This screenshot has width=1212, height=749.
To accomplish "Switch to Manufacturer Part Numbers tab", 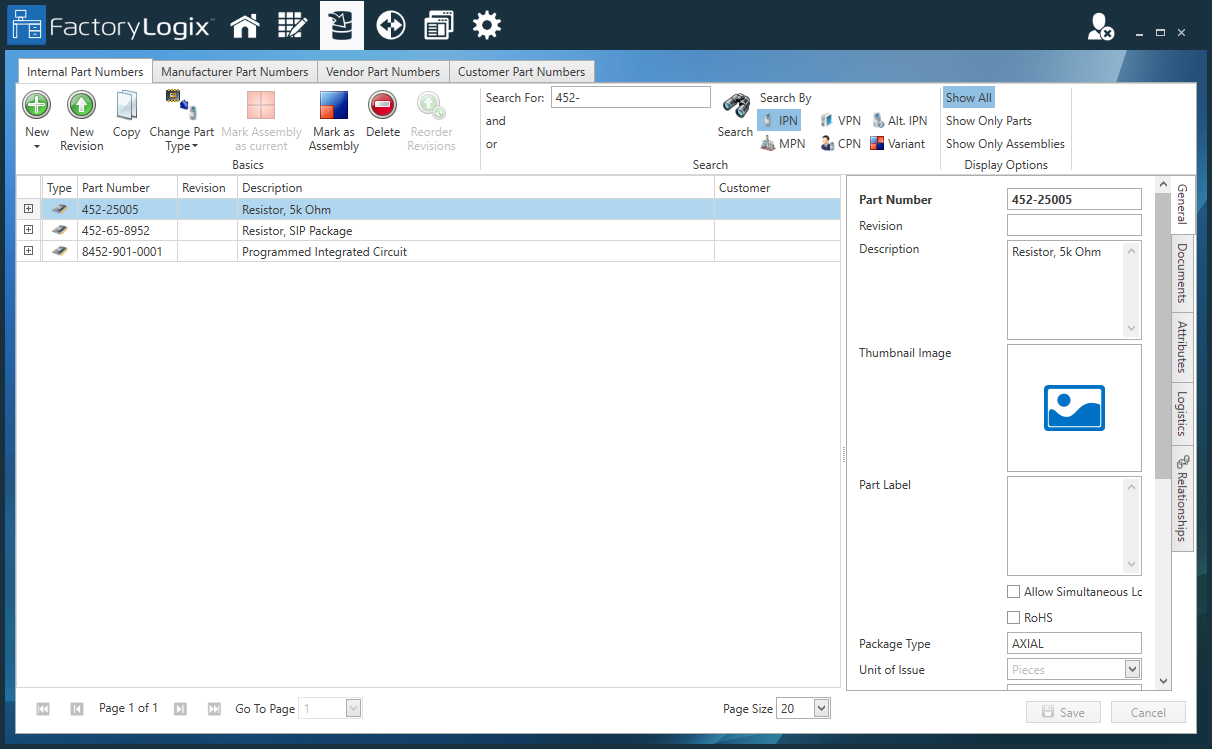I will click(x=234, y=72).
